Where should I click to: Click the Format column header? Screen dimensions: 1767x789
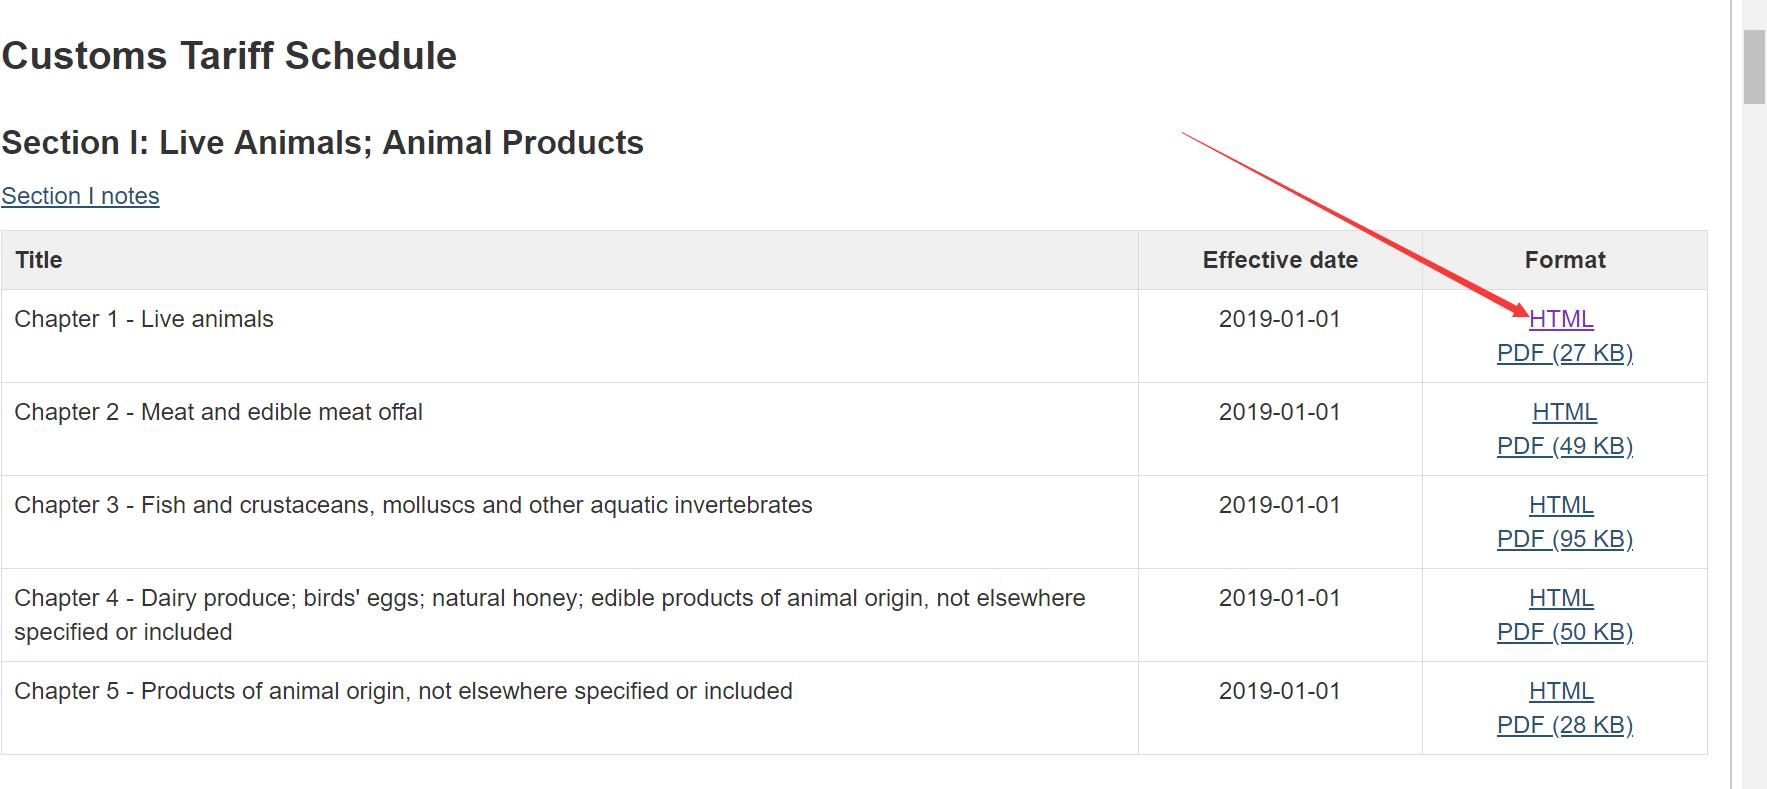click(x=1565, y=260)
